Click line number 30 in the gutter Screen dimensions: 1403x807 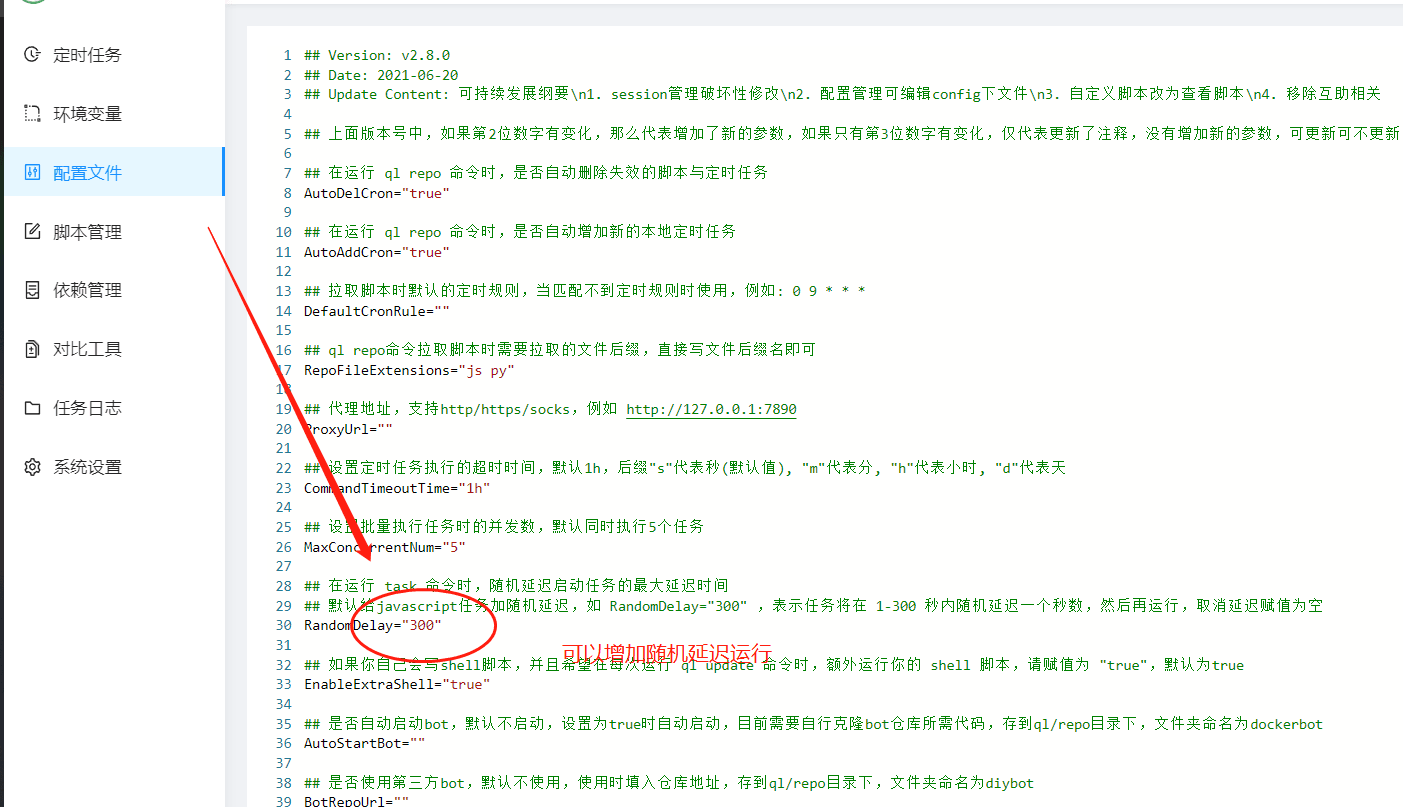283,625
